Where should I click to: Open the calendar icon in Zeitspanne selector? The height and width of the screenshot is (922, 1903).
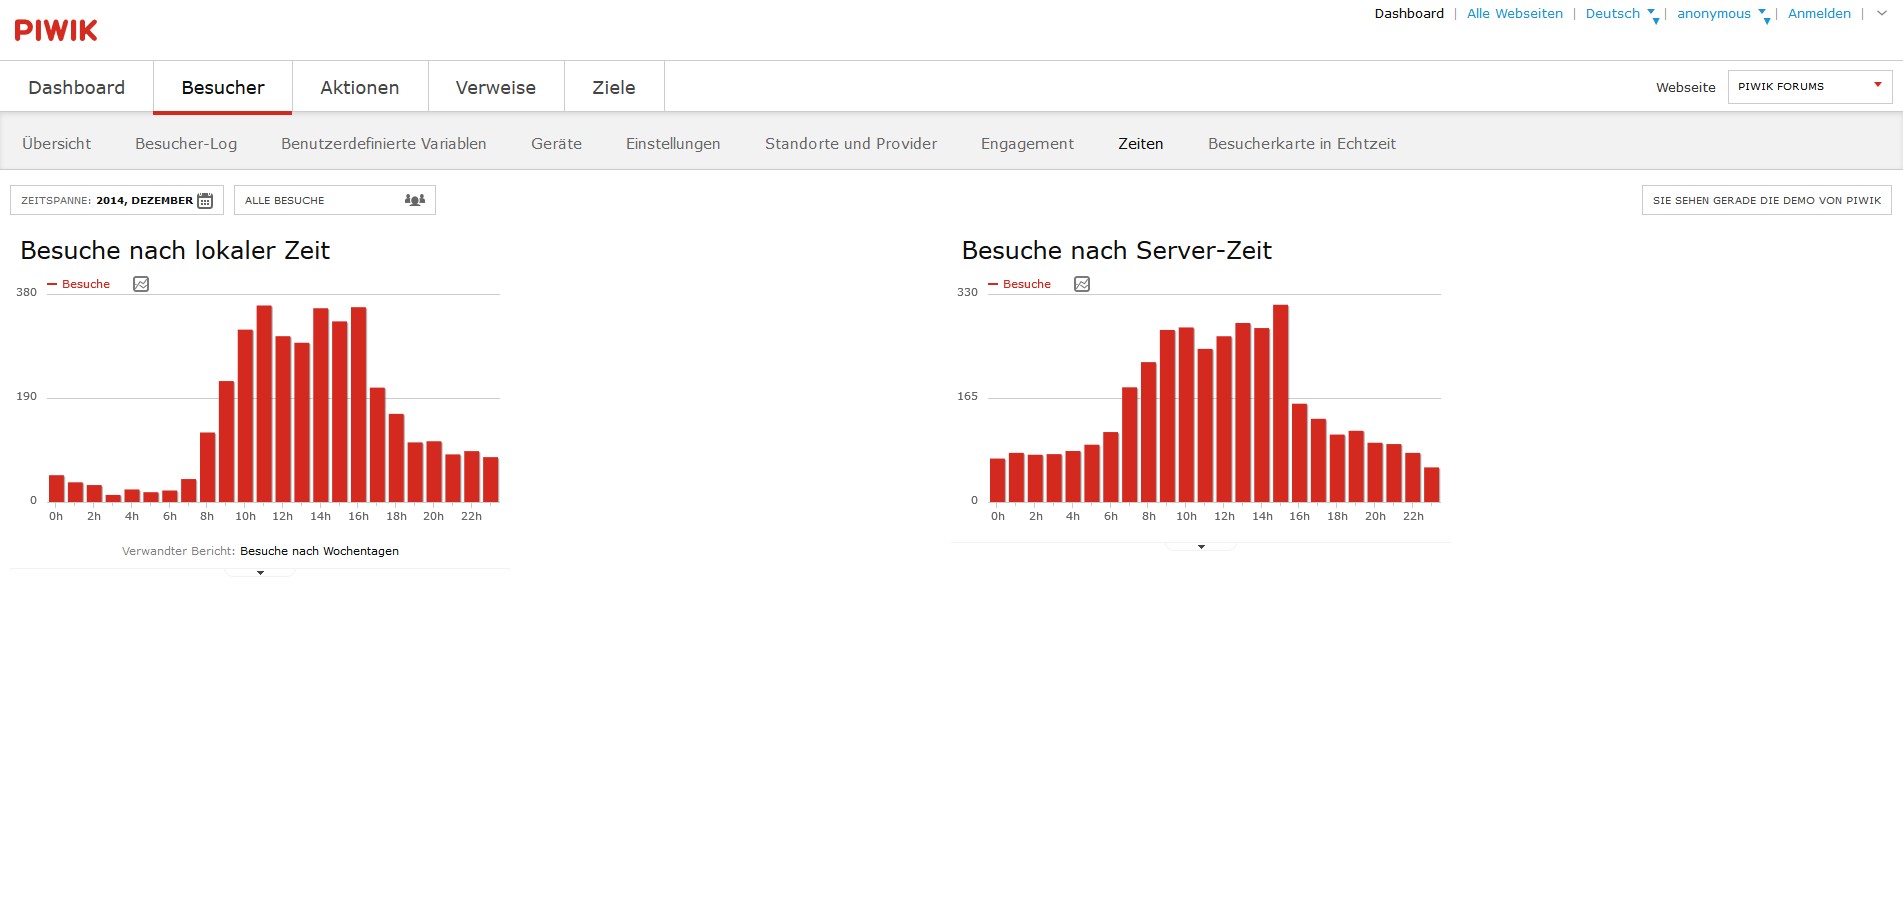[205, 201]
